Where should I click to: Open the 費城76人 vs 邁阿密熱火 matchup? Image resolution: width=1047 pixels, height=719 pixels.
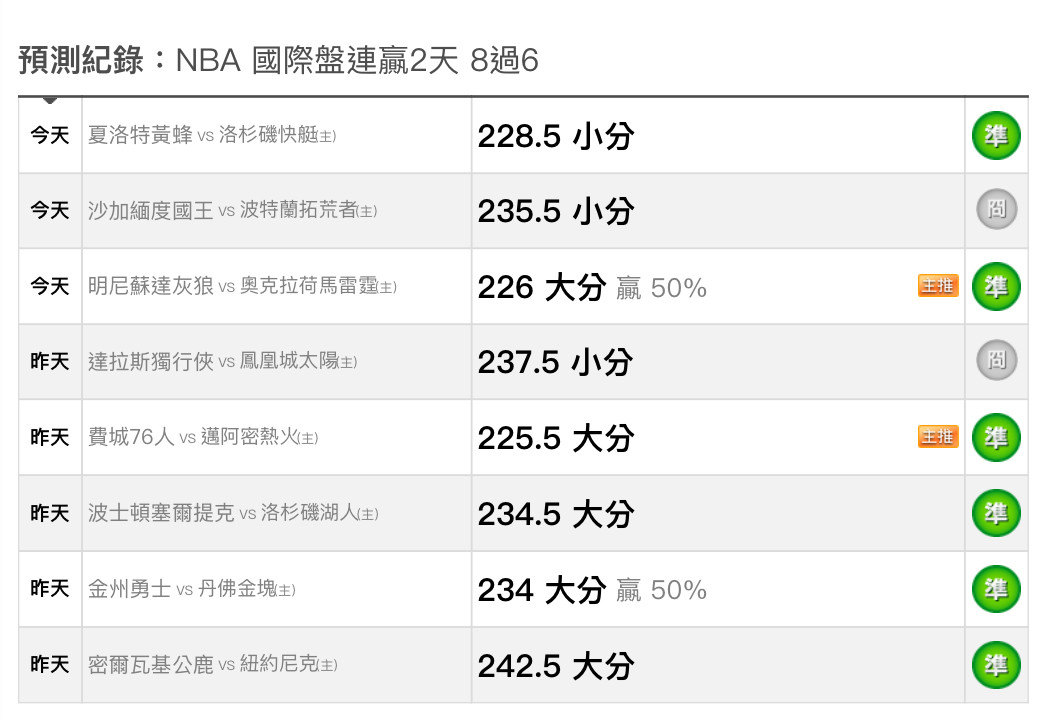pos(203,437)
